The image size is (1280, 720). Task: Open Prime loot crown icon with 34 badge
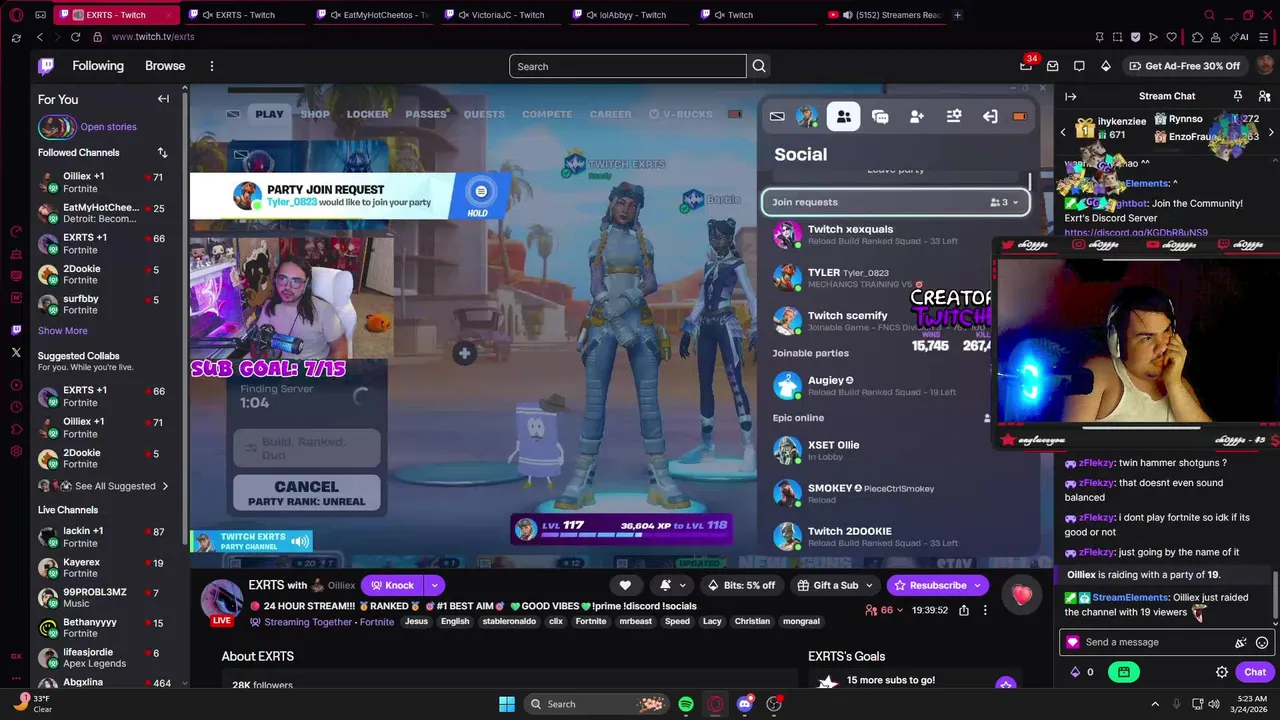coord(1026,66)
